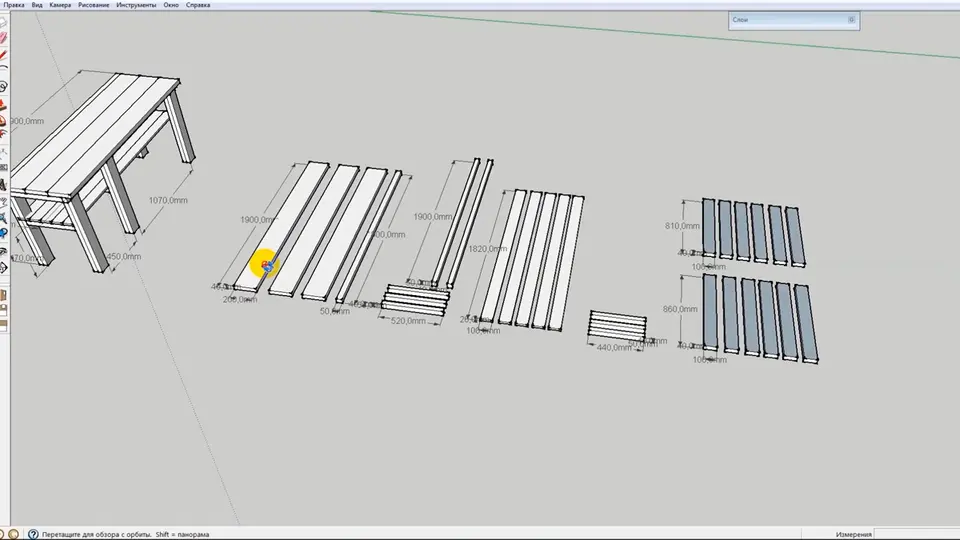The width and height of the screenshot is (960, 540).
Task: Open the Правка menu
Action: tap(13, 5)
